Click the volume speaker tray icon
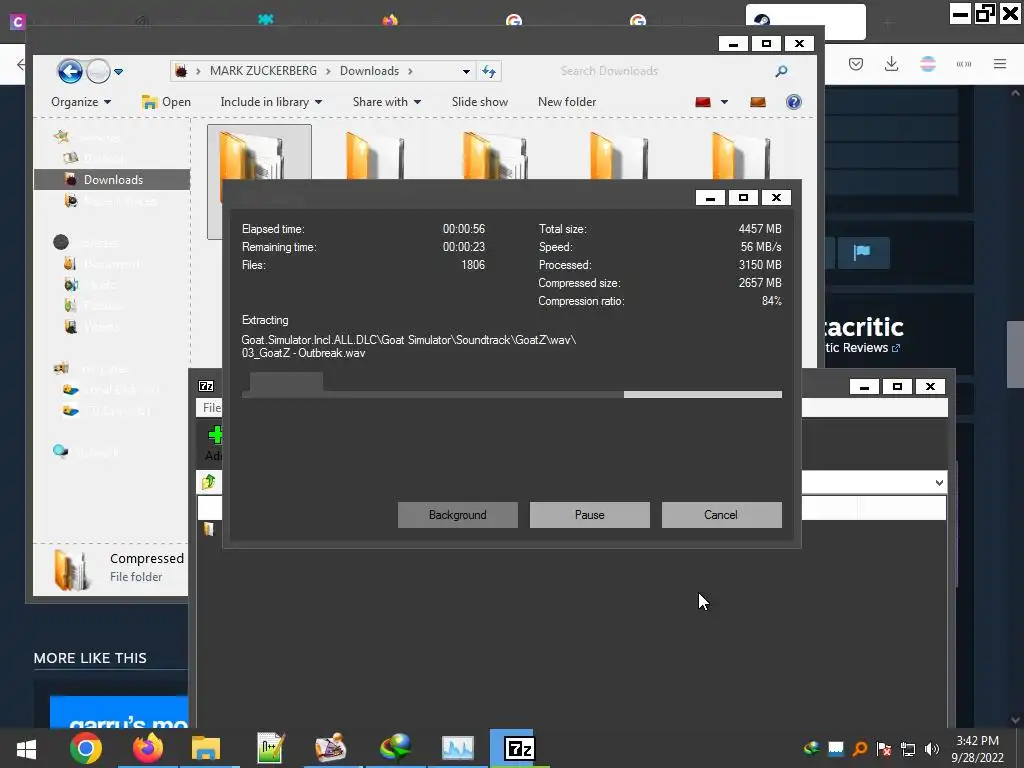This screenshot has height=768, width=1024. tap(932, 748)
